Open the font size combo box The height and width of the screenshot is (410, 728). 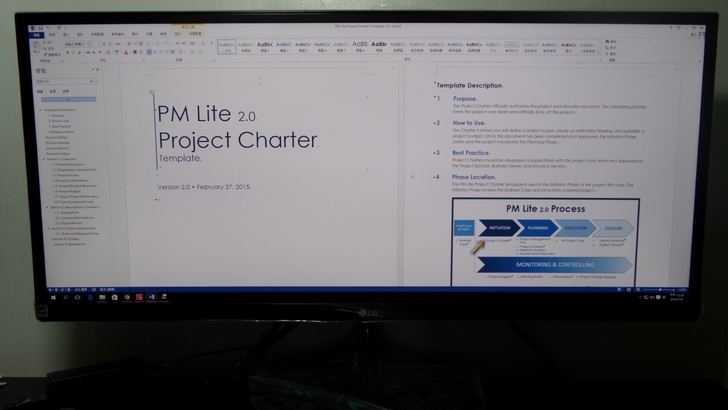[94, 44]
